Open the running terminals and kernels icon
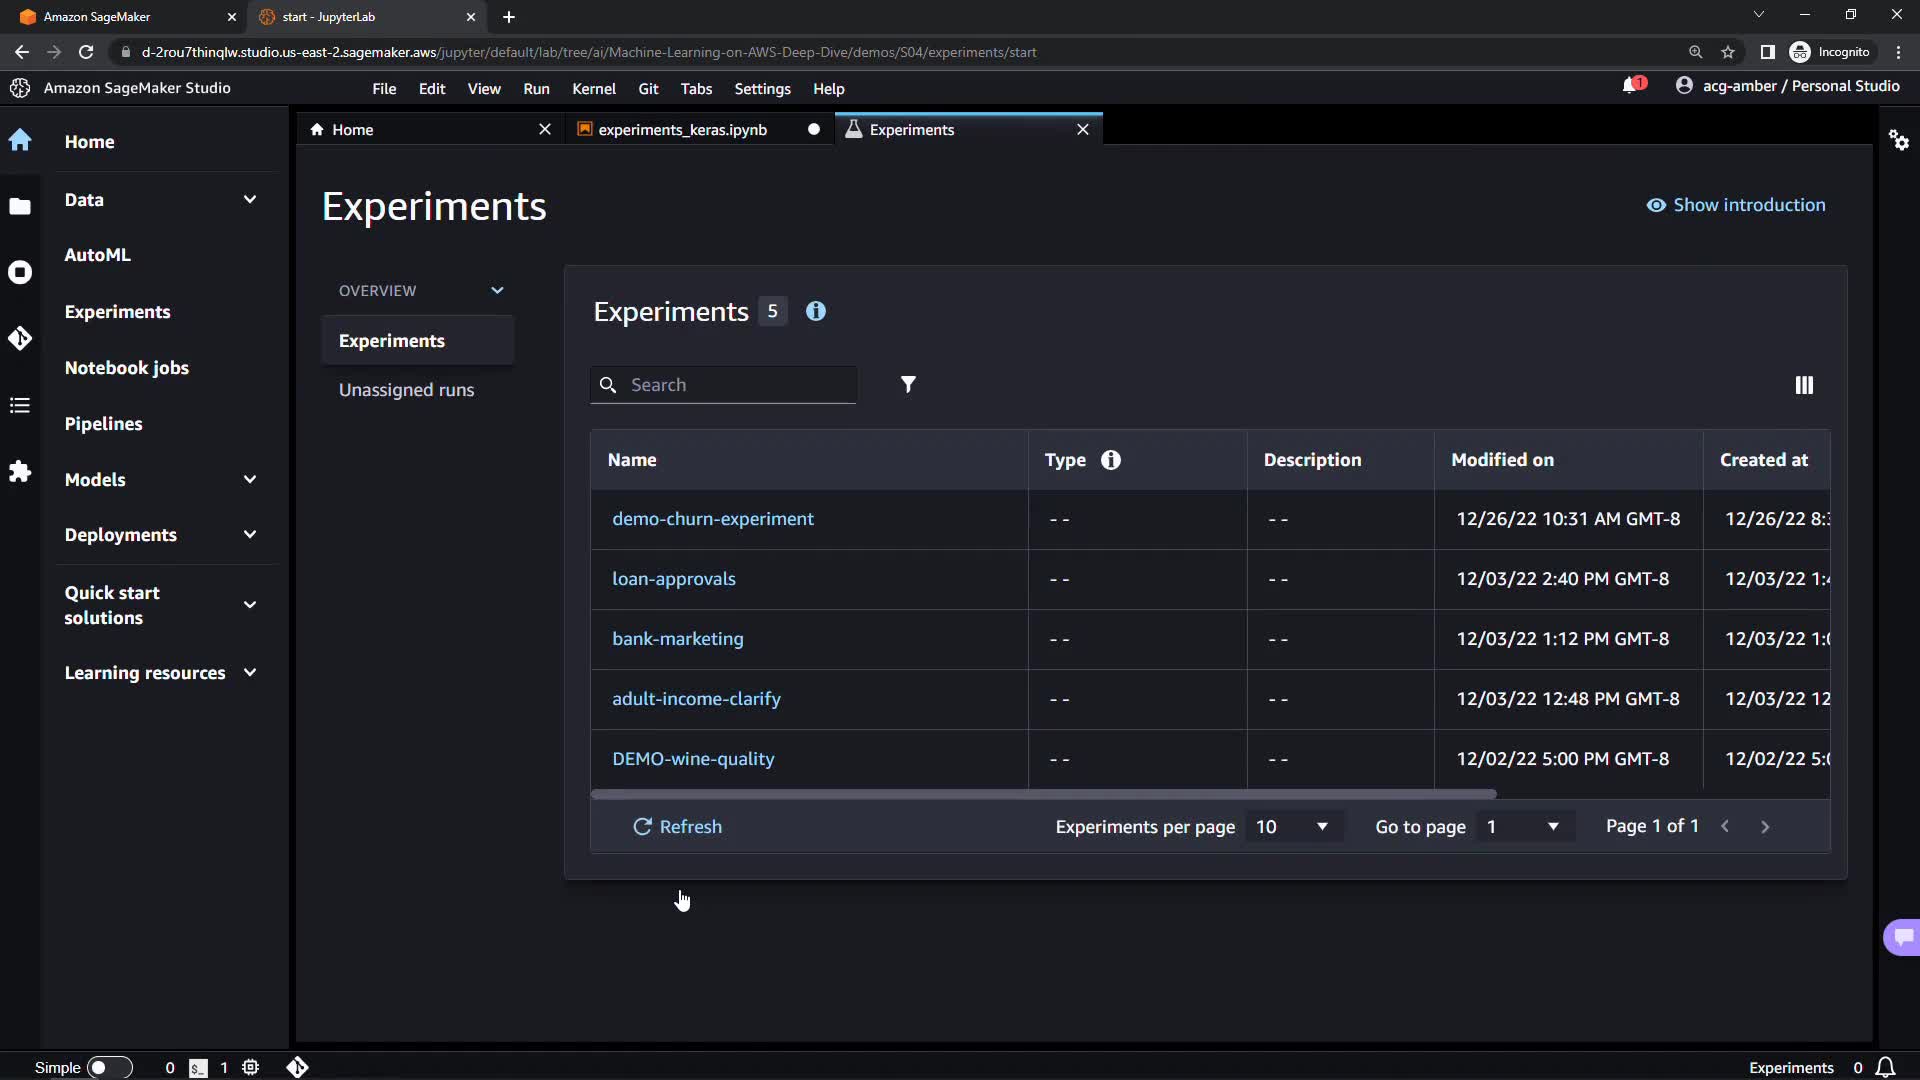Image resolution: width=1920 pixels, height=1080 pixels. (20, 272)
